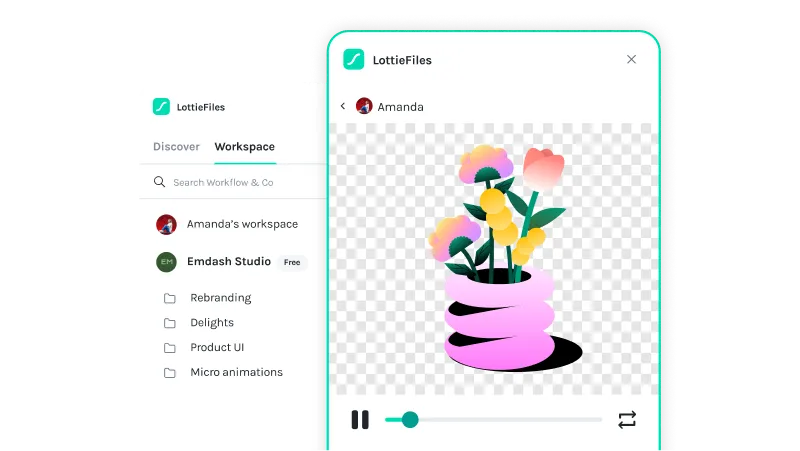The image size is (800, 451).
Task: Click the playback progress slider handle
Action: [x=410, y=420]
